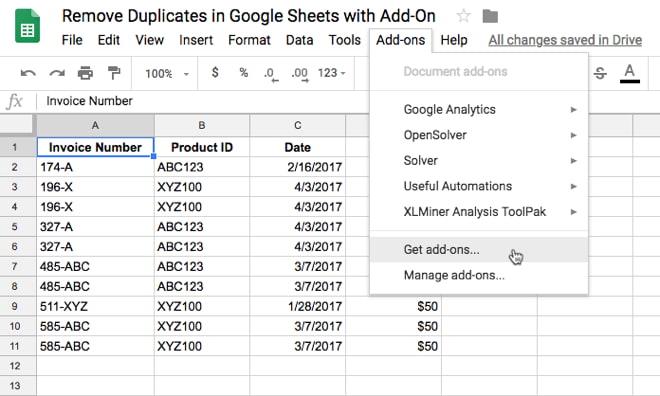Open the 123 more formats dropdown
The height and width of the screenshot is (396, 660).
pos(332,73)
